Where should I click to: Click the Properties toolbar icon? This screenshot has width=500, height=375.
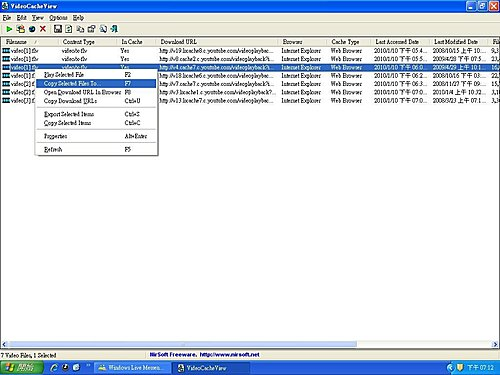[x=91, y=29]
